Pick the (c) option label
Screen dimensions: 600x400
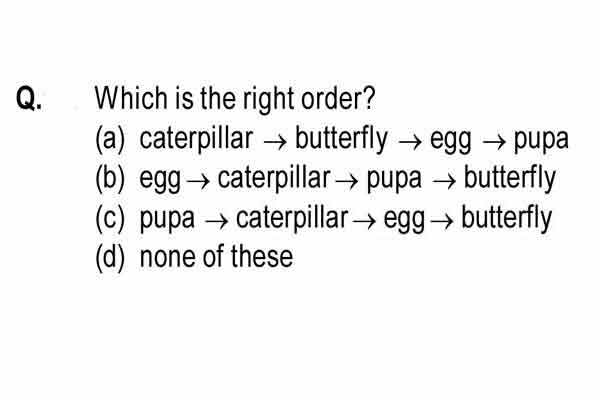click(110, 218)
